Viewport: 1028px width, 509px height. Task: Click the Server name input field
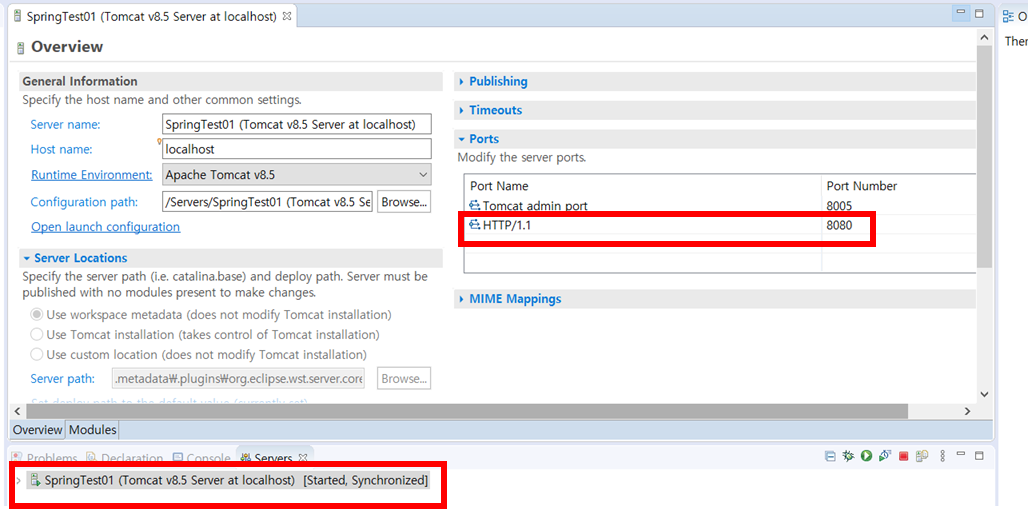point(296,124)
